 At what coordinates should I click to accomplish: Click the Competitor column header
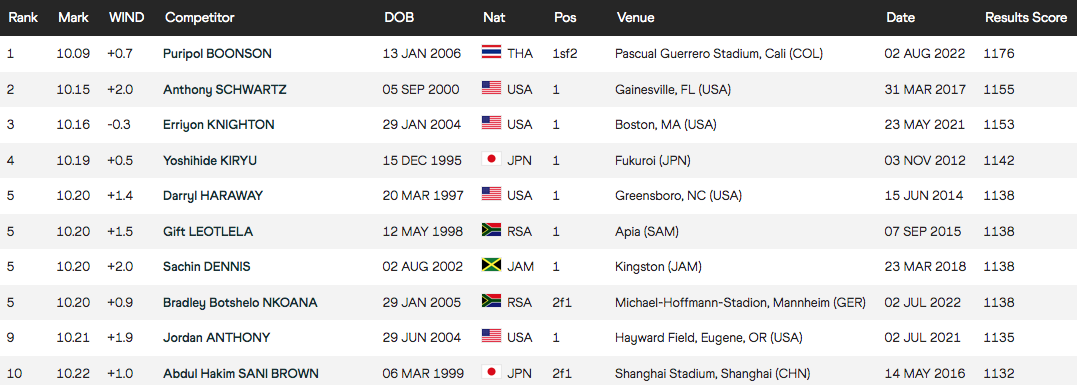pos(200,18)
